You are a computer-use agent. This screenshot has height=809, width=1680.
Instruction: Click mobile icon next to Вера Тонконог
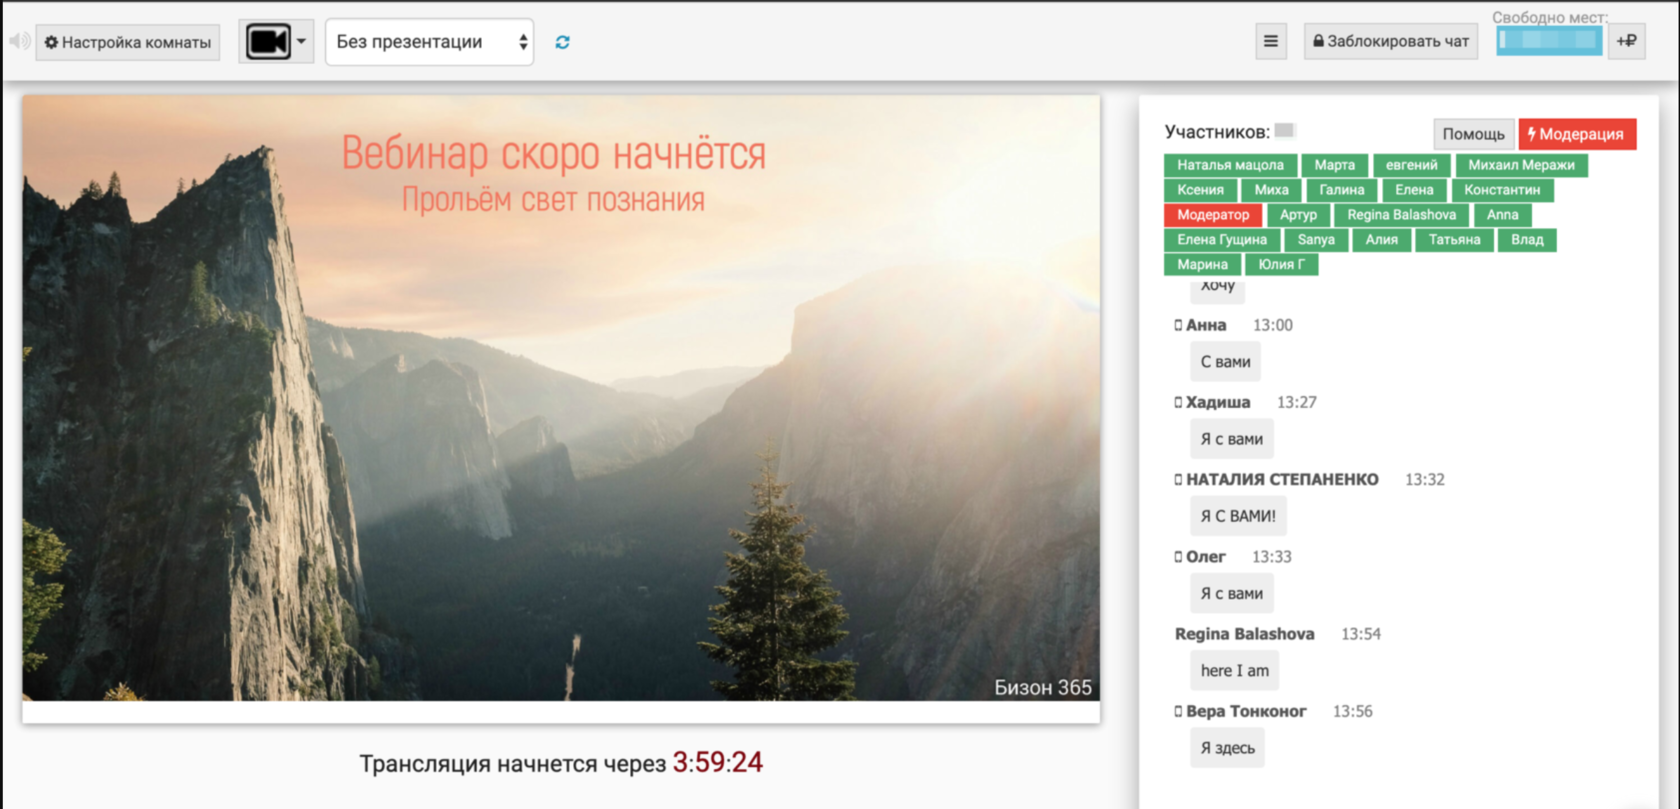[x=1178, y=712]
